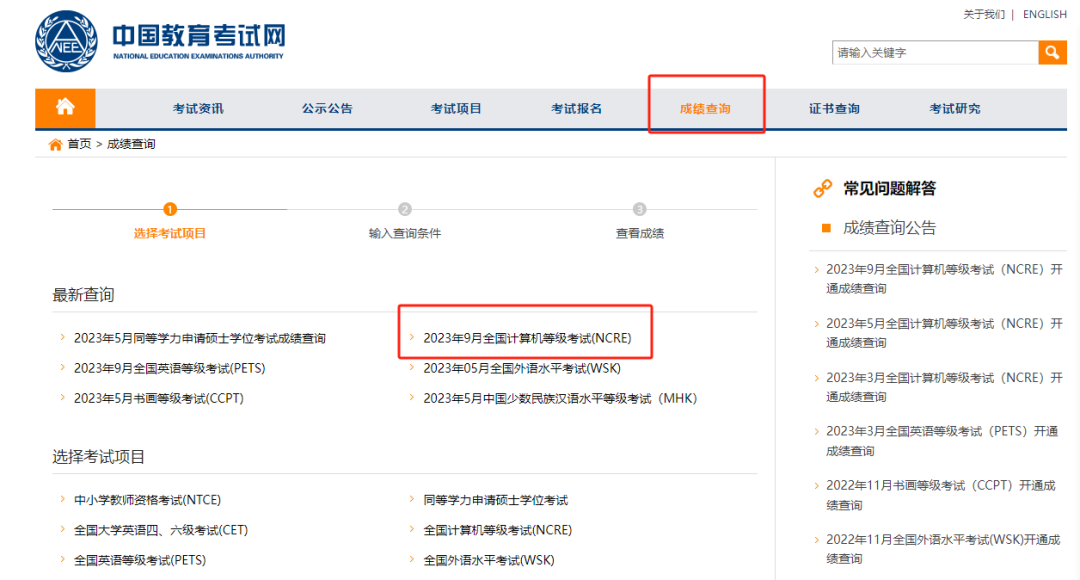Open the 考试研究 menu
The width and height of the screenshot is (1080, 580).
(955, 109)
